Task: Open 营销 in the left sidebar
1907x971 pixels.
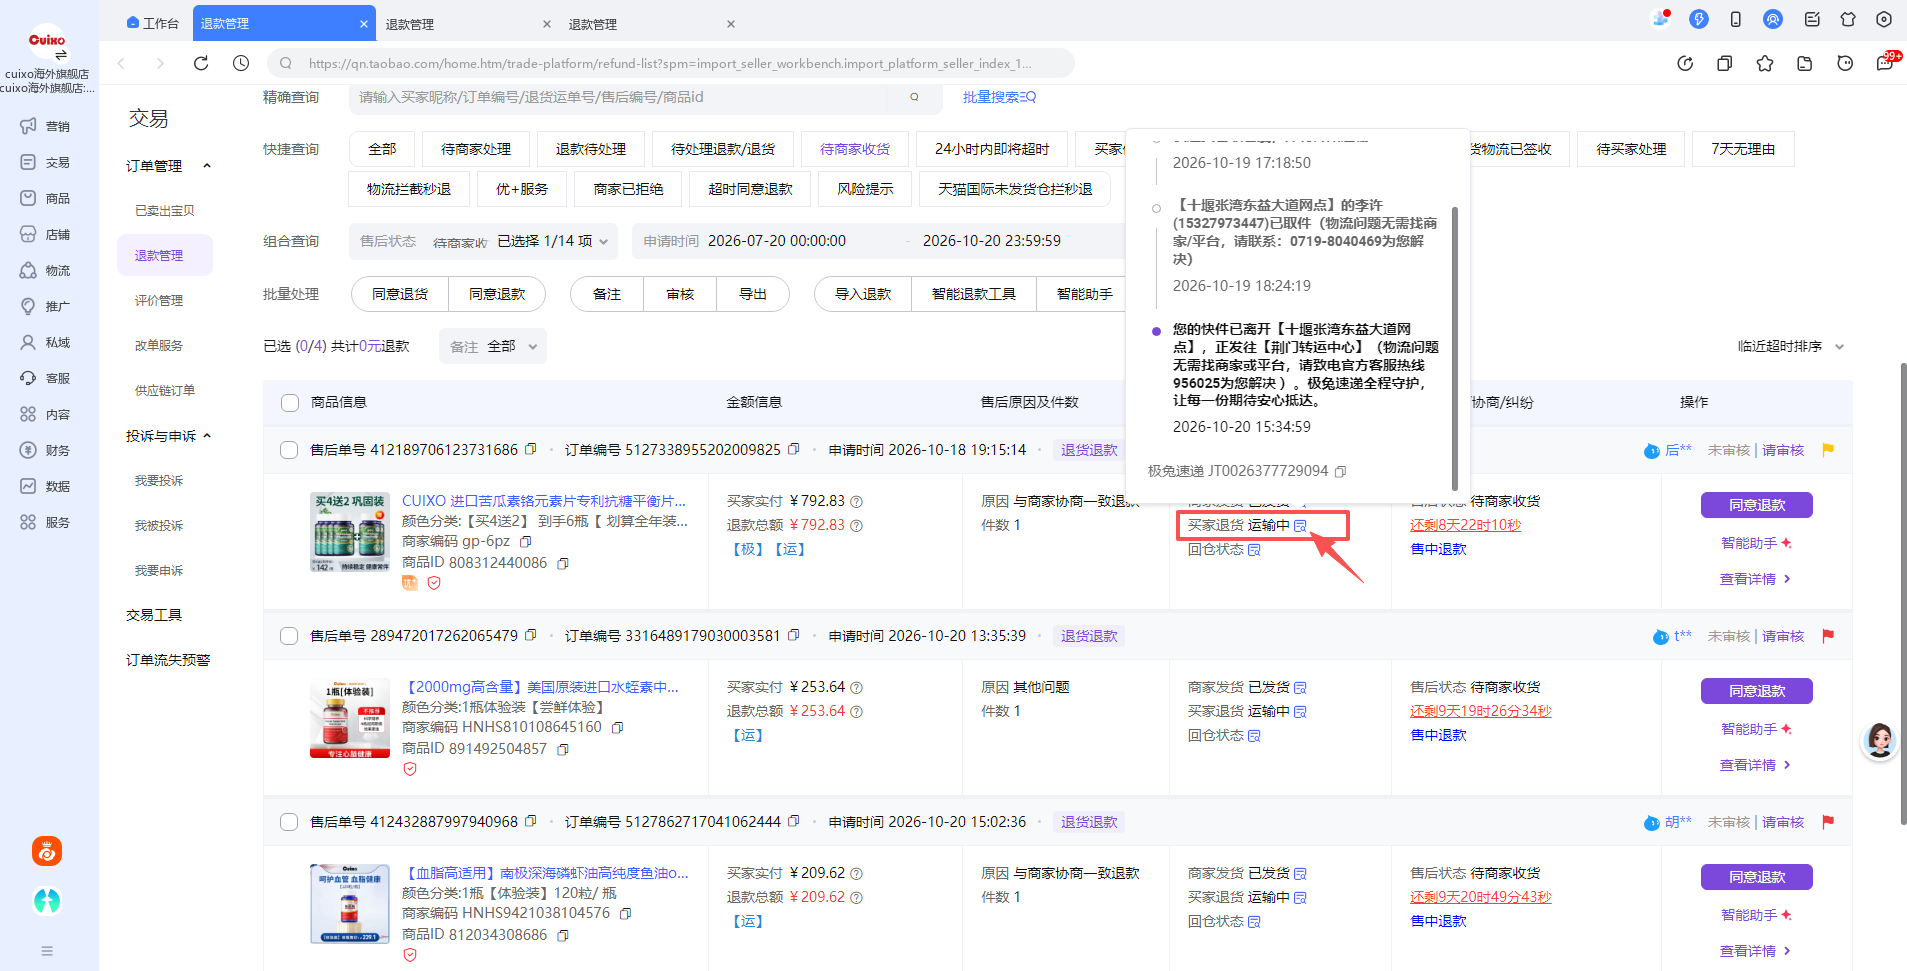Action: pyautogui.click(x=45, y=126)
